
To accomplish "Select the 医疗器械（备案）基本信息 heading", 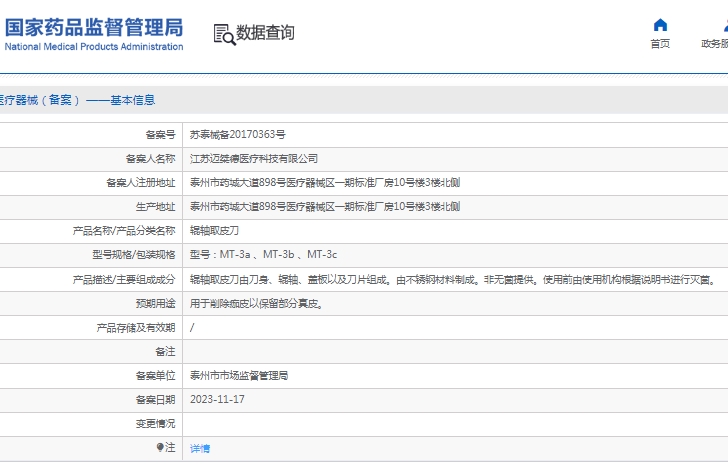I will click(x=77, y=100).
